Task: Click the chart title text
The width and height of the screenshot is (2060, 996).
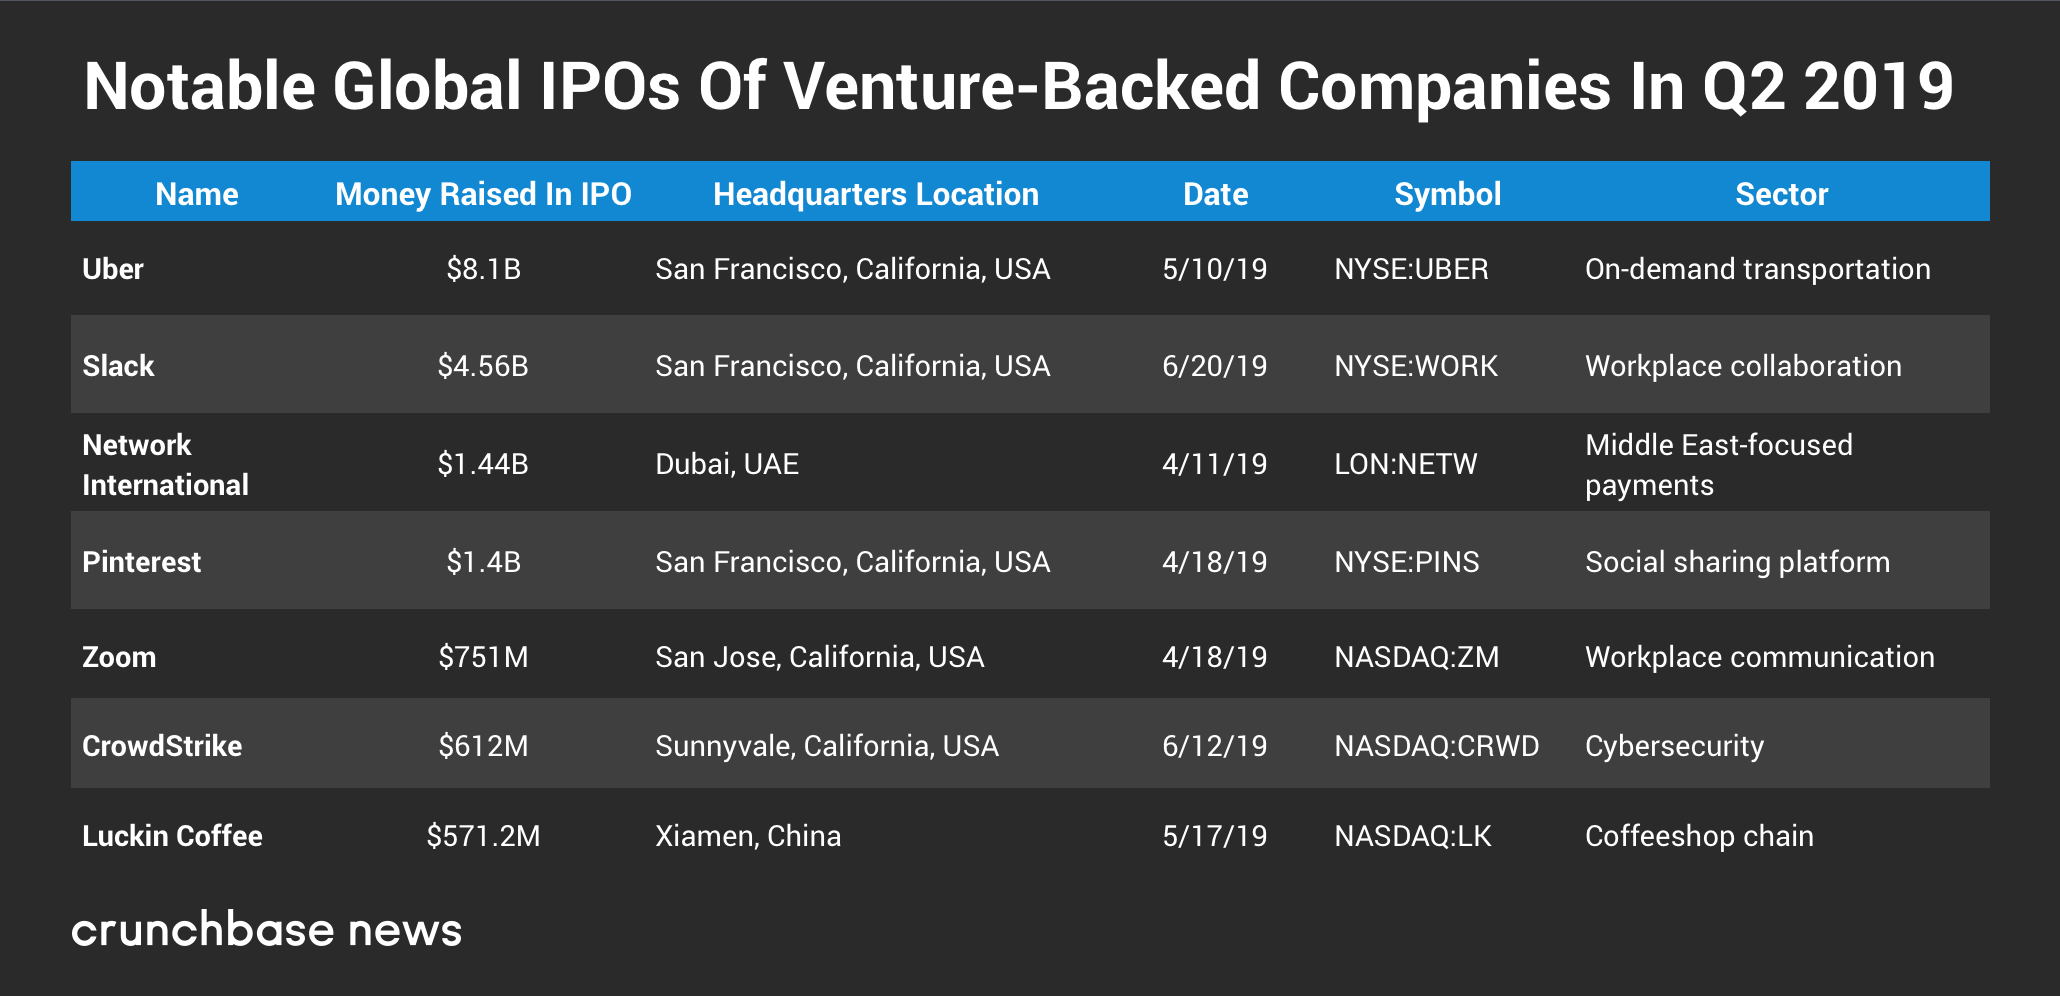Action: (x=1018, y=86)
